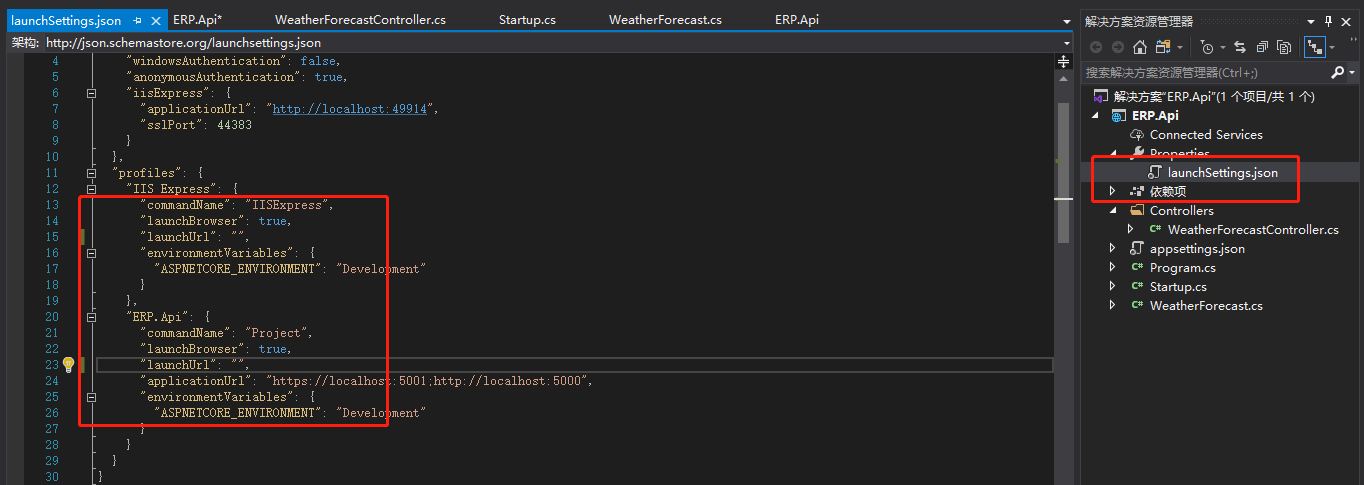Toggle pin on launchSettings.json tab
The image size is (1364, 485).
pos(137,20)
